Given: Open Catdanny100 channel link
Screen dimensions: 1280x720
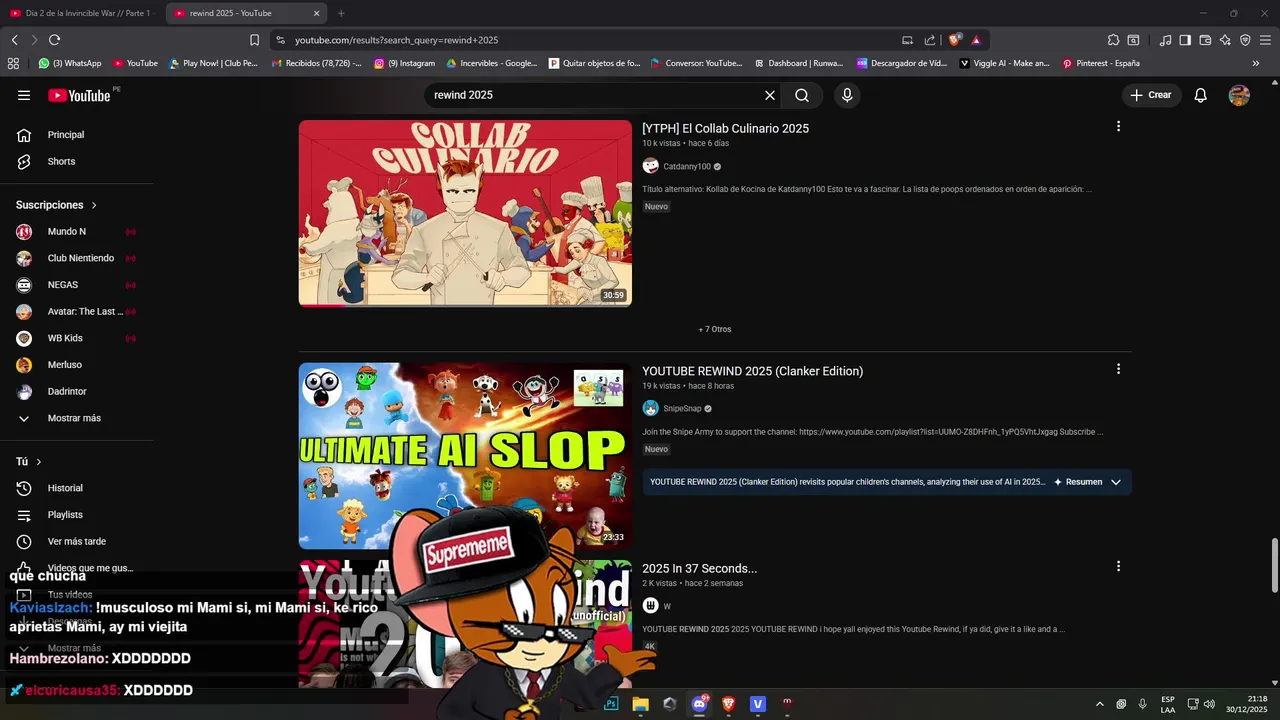Looking at the screenshot, I should 687,167.
